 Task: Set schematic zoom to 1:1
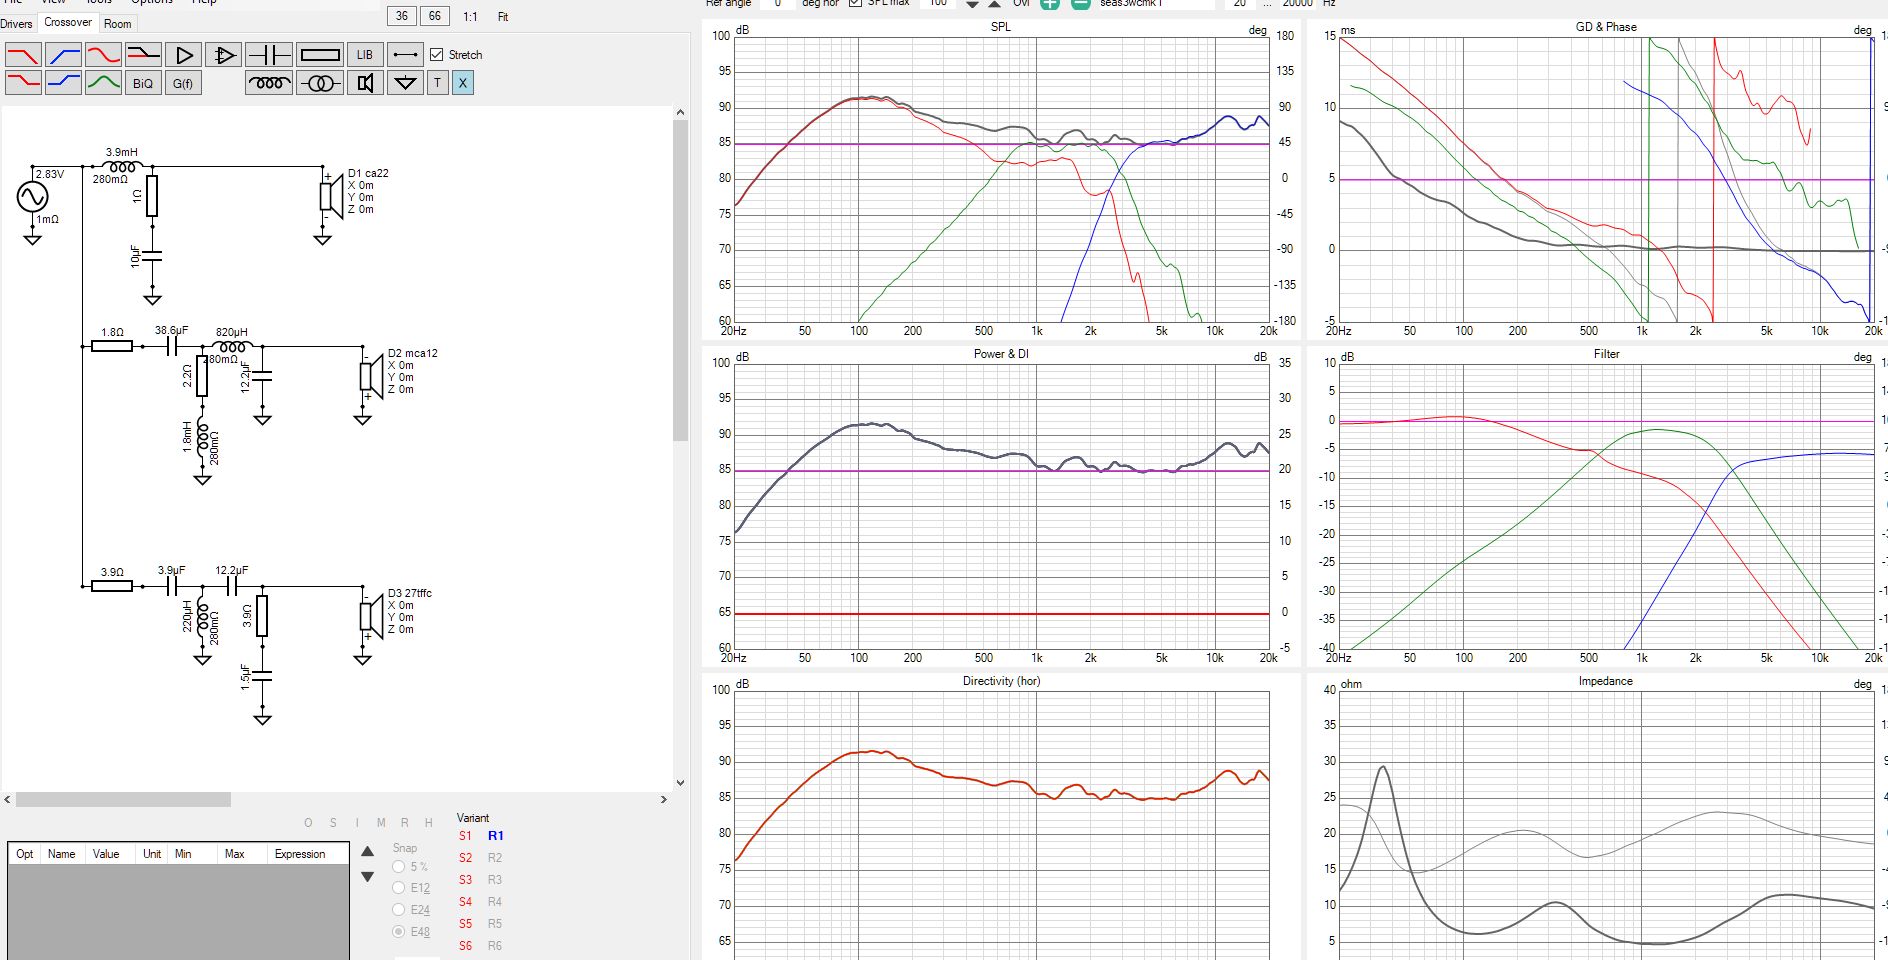470,17
